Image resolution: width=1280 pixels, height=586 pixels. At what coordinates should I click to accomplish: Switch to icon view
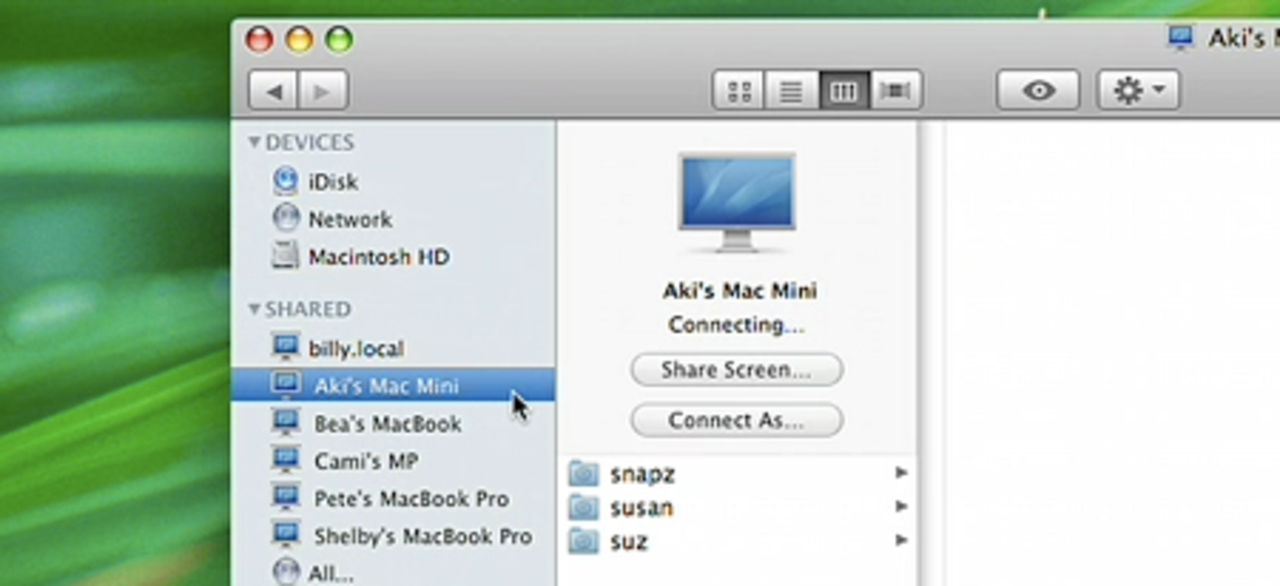pyautogui.click(x=739, y=91)
